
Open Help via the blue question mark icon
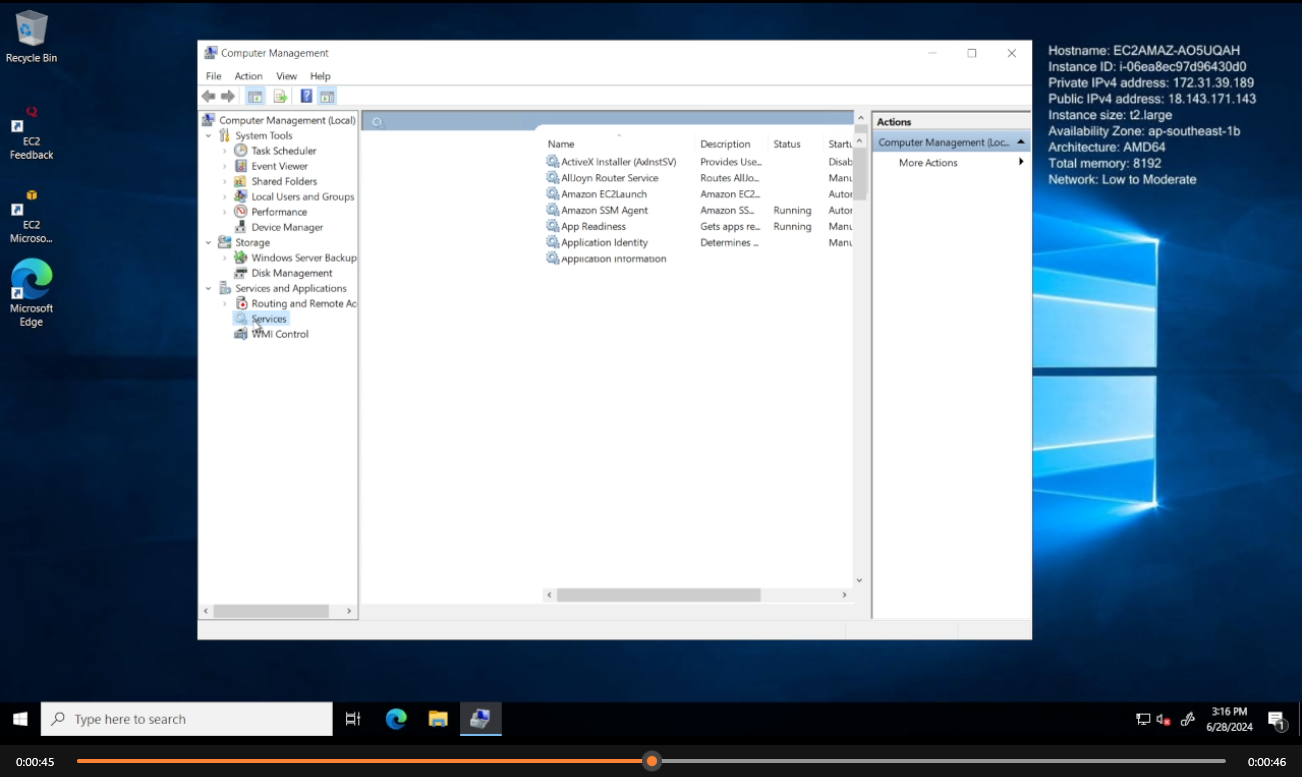[x=306, y=96]
